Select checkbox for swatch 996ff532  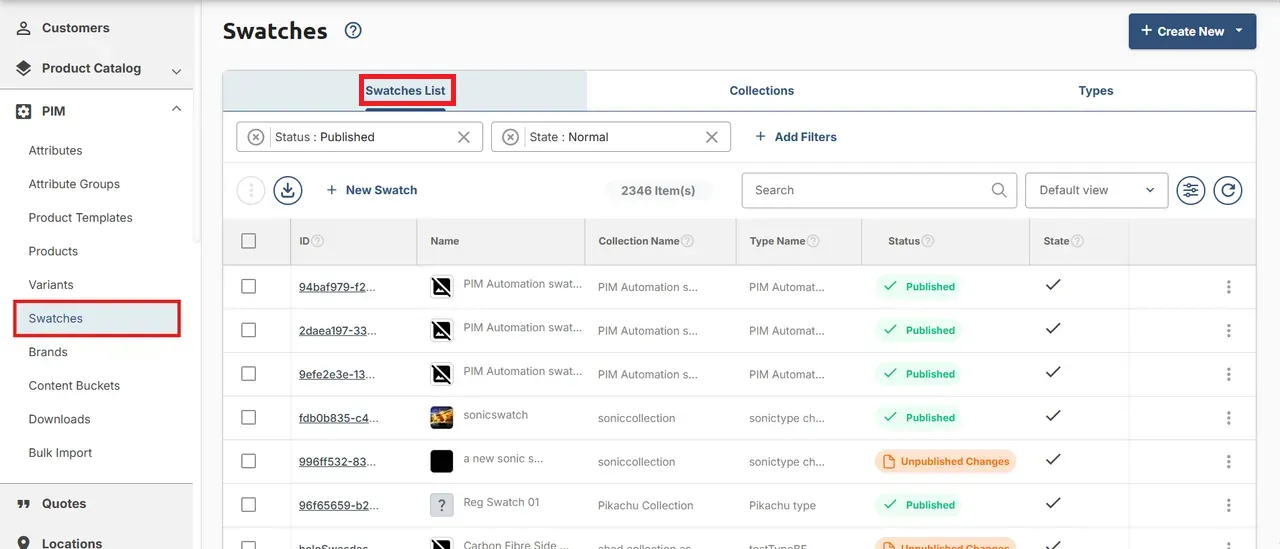(x=249, y=461)
